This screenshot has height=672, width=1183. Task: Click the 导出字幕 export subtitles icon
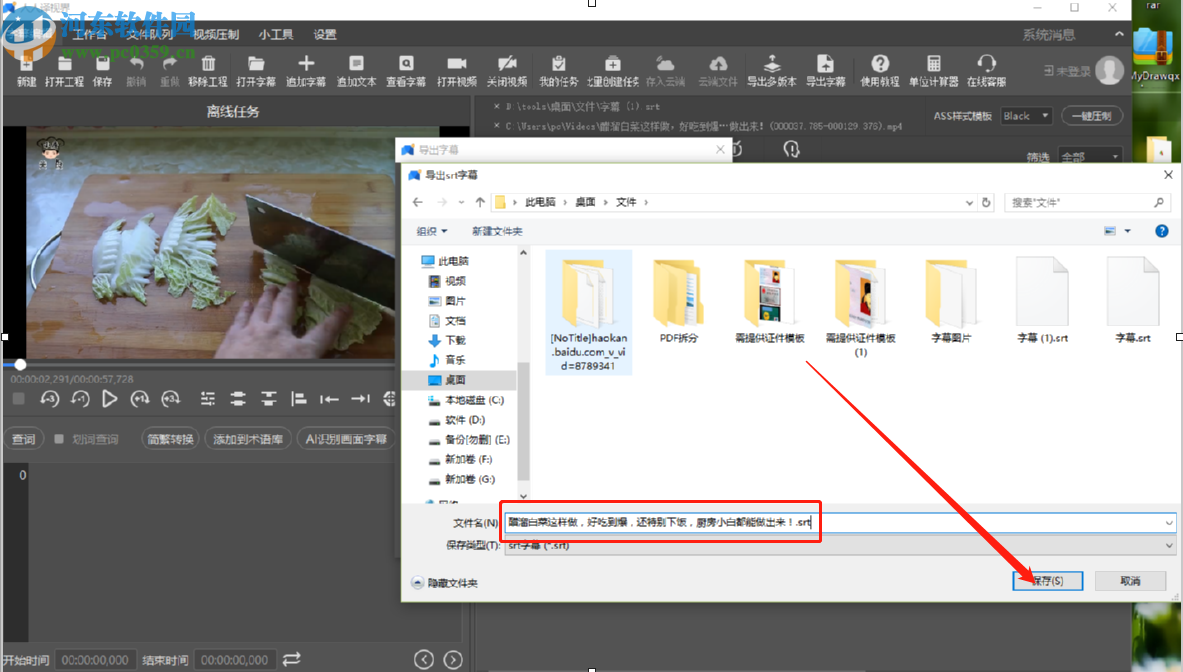tap(827, 70)
